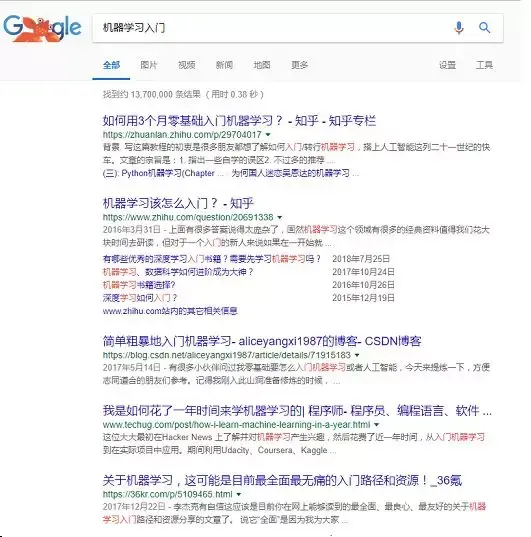This screenshot has height=537, width=531.
Task: Click the date 2015年12月19日
Action: [363, 298]
